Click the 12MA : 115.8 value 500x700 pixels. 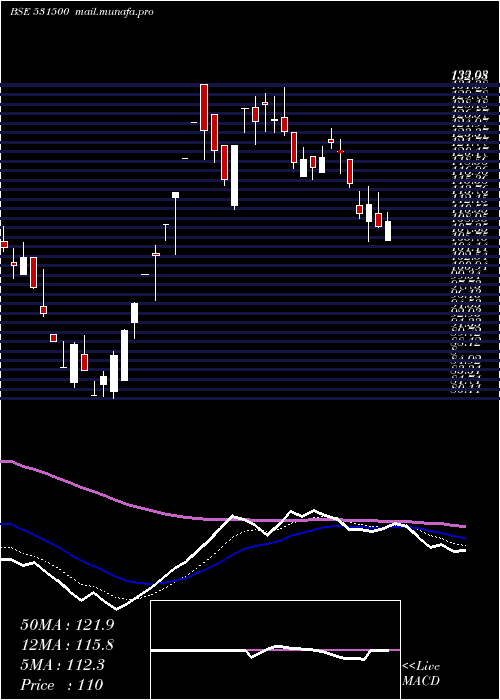(x=67, y=645)
